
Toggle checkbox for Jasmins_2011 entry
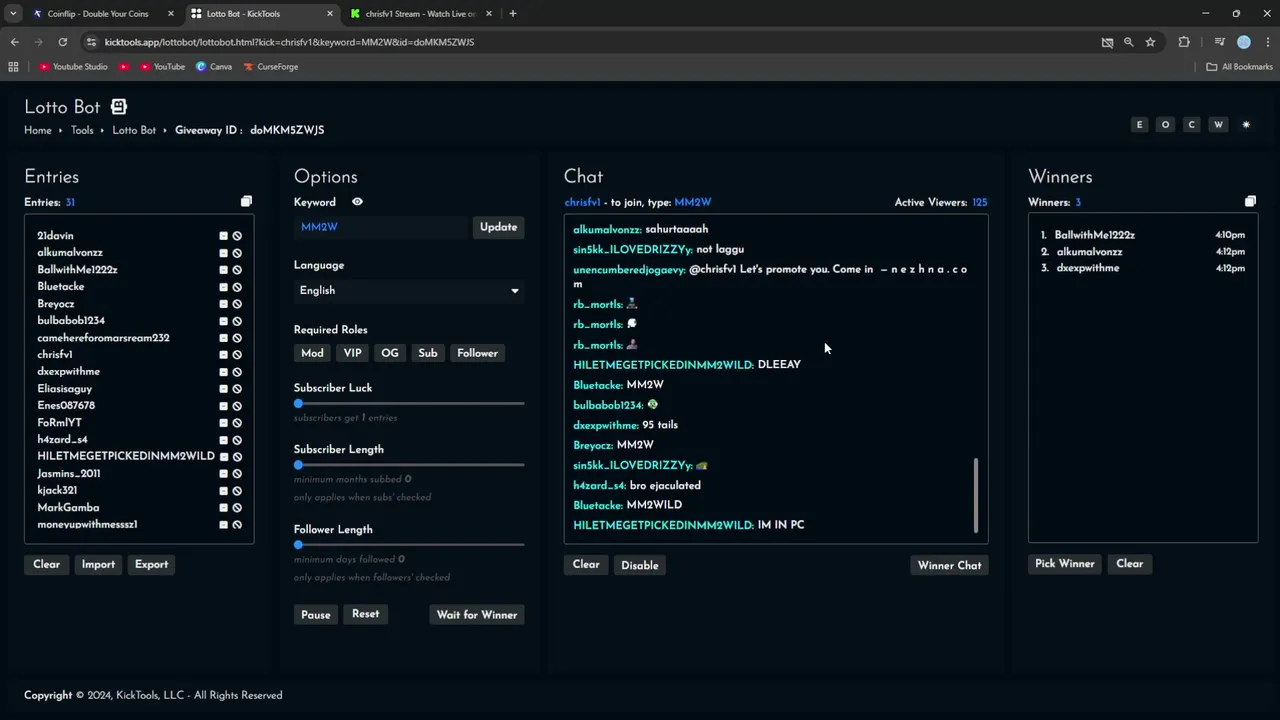(223, 474)
